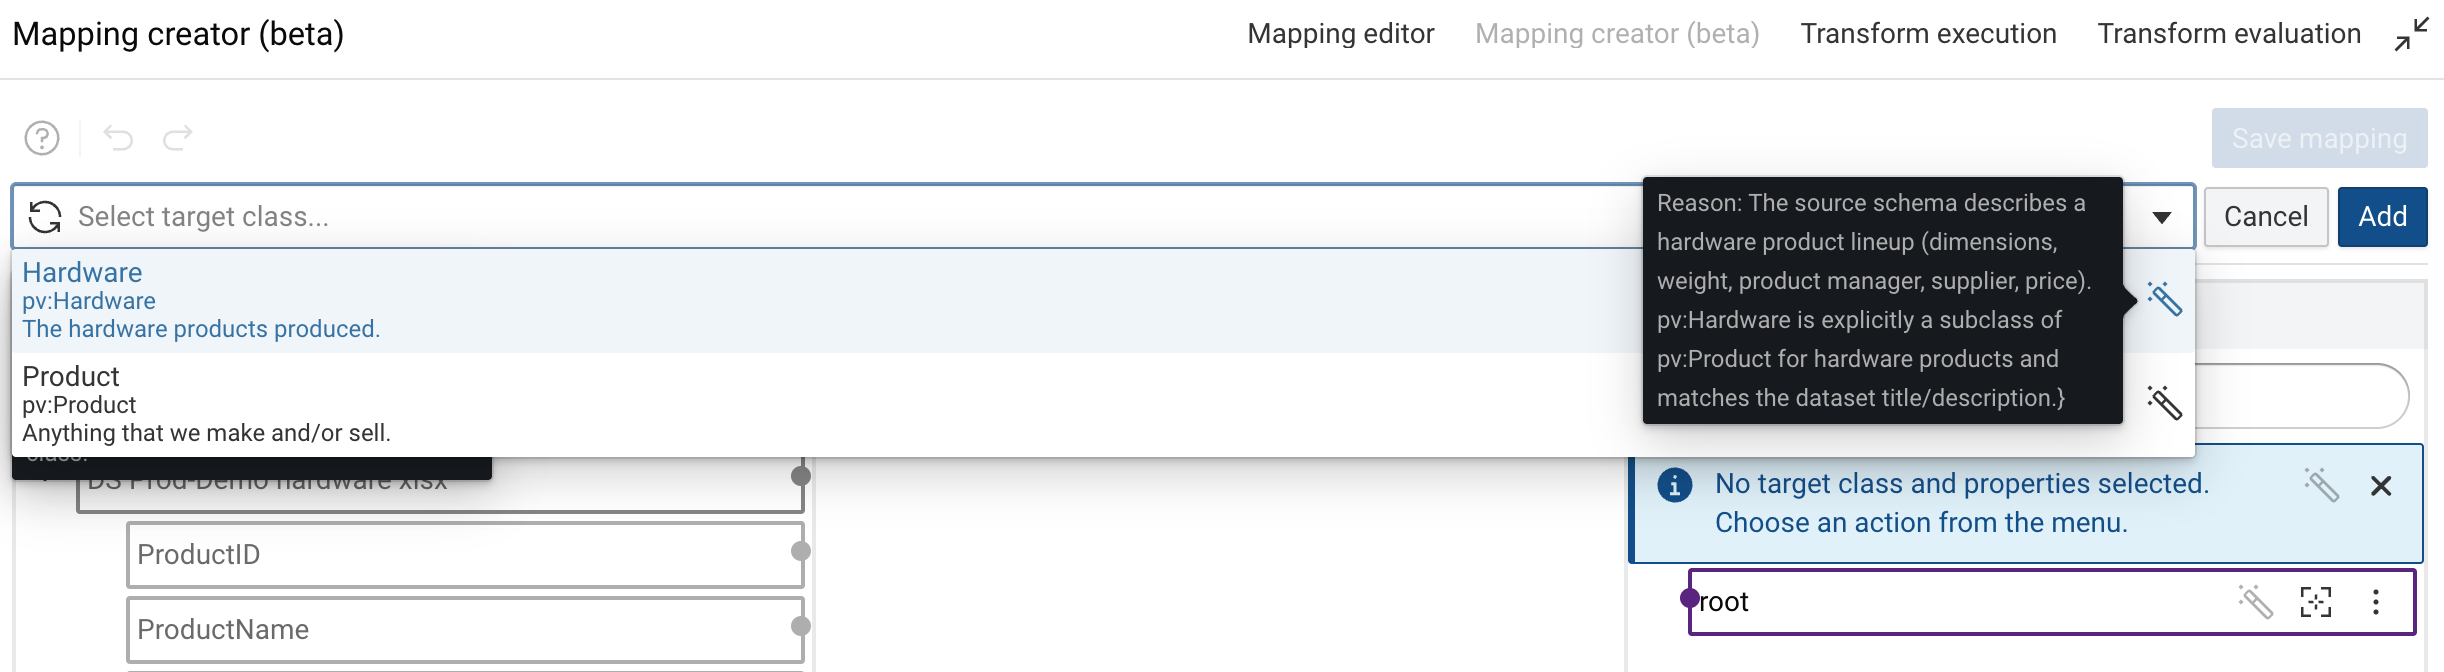This screenshot has height=672, width=2444.
Task: Click the focus frame icon on root node
Action: coord(2315,602)
